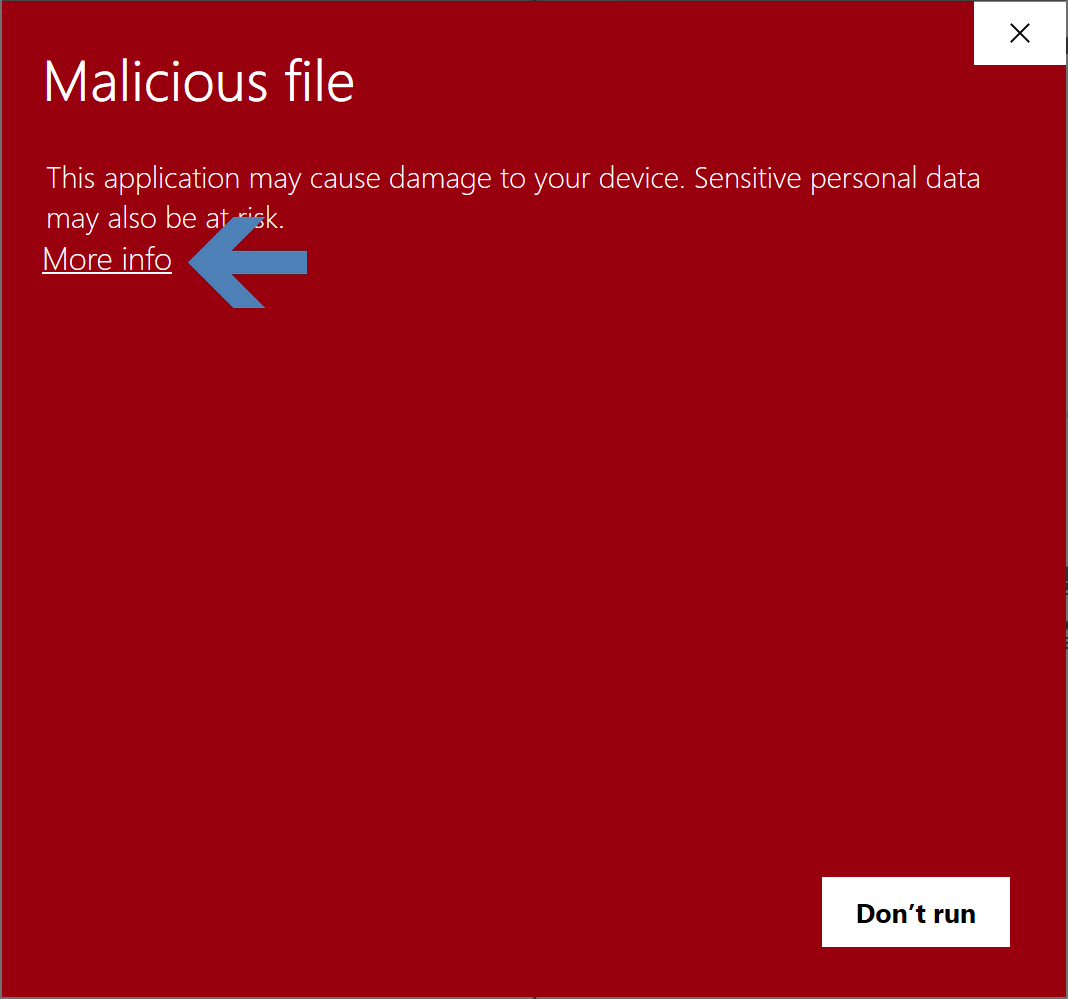Select Don't run to block the application

coord(915,911)
